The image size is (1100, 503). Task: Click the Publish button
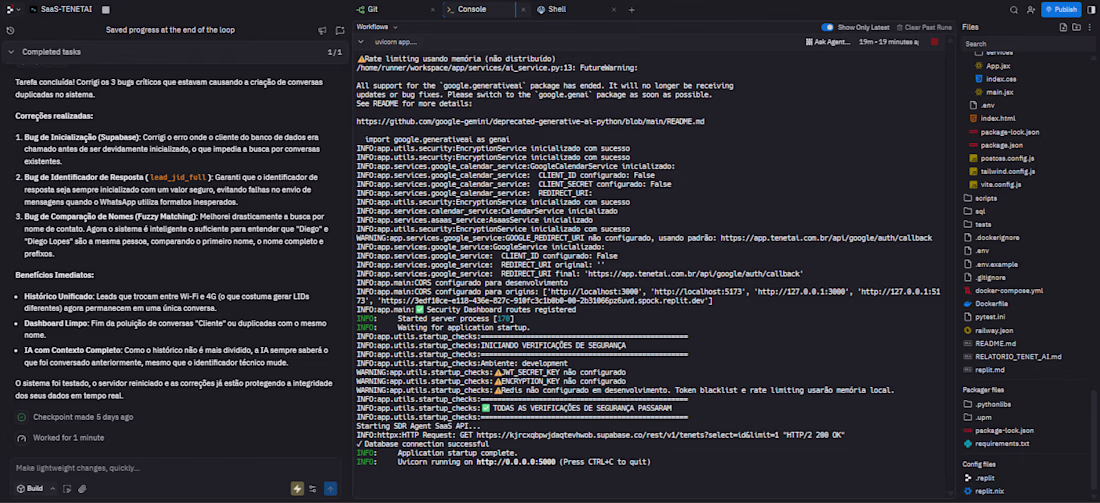(x=1061, y=9)
